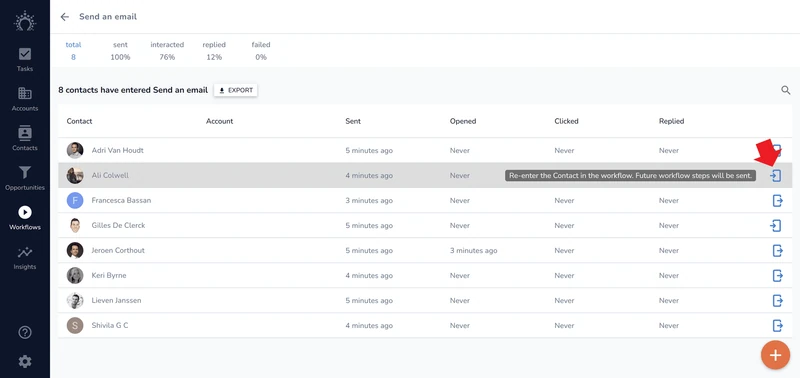Viewport: 800px width, 378px height.
Task: Re-enter Ali Colwell in the workflow
Action: [776, 175]
